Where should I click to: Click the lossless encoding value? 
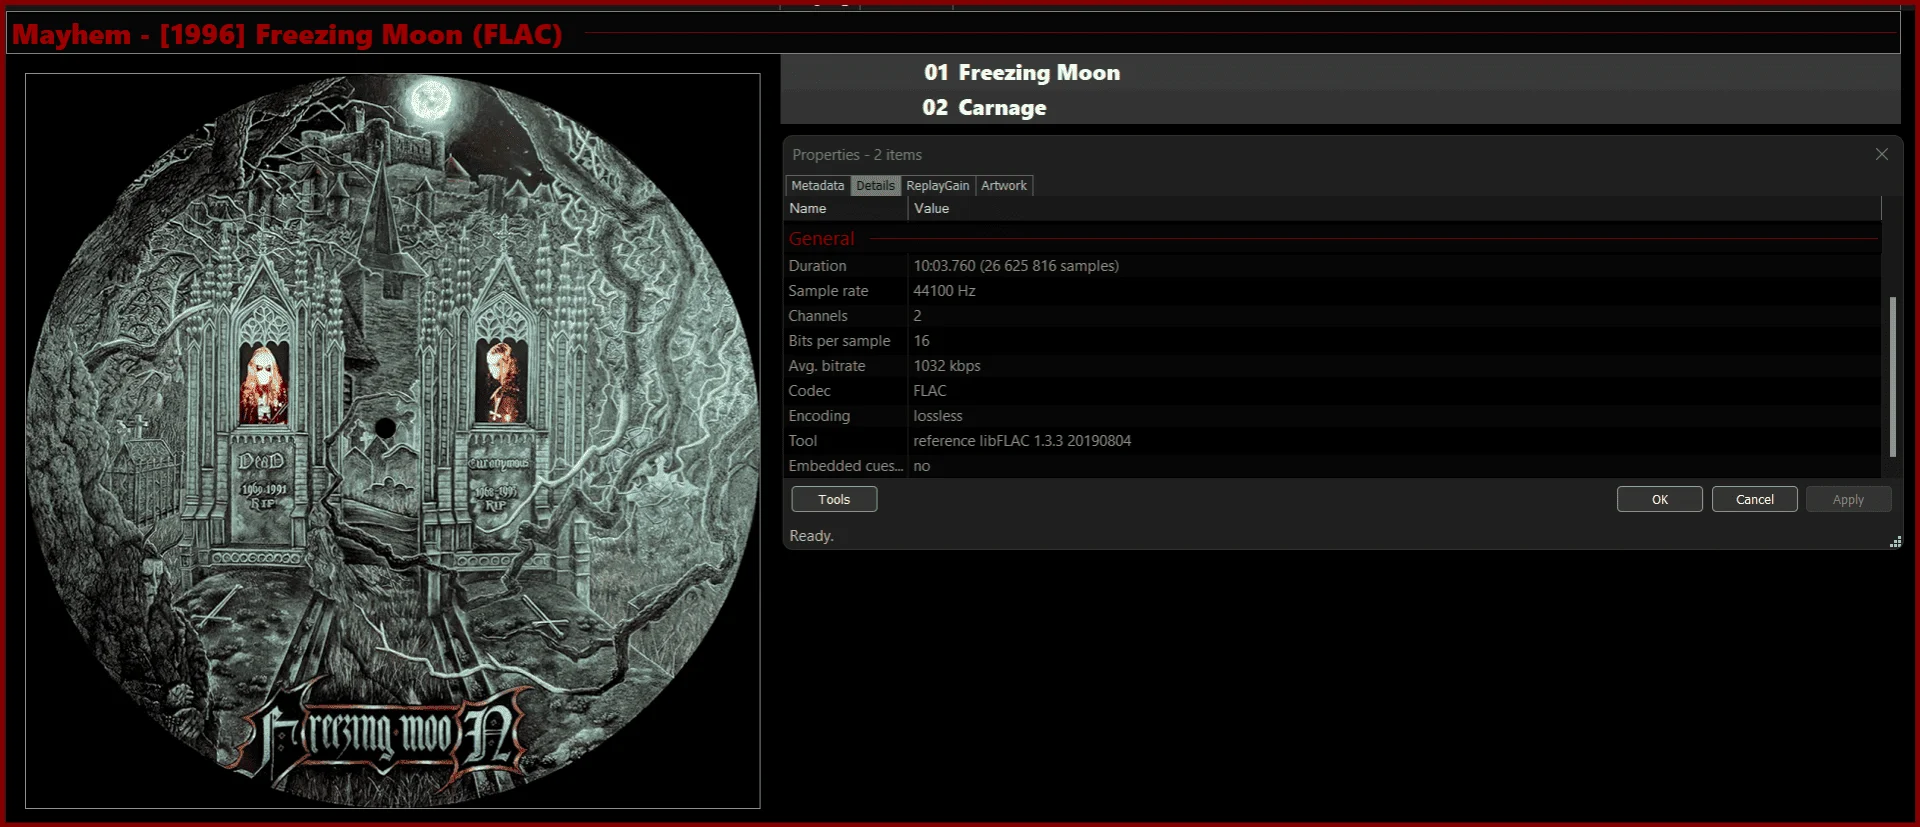click(937, 416)
